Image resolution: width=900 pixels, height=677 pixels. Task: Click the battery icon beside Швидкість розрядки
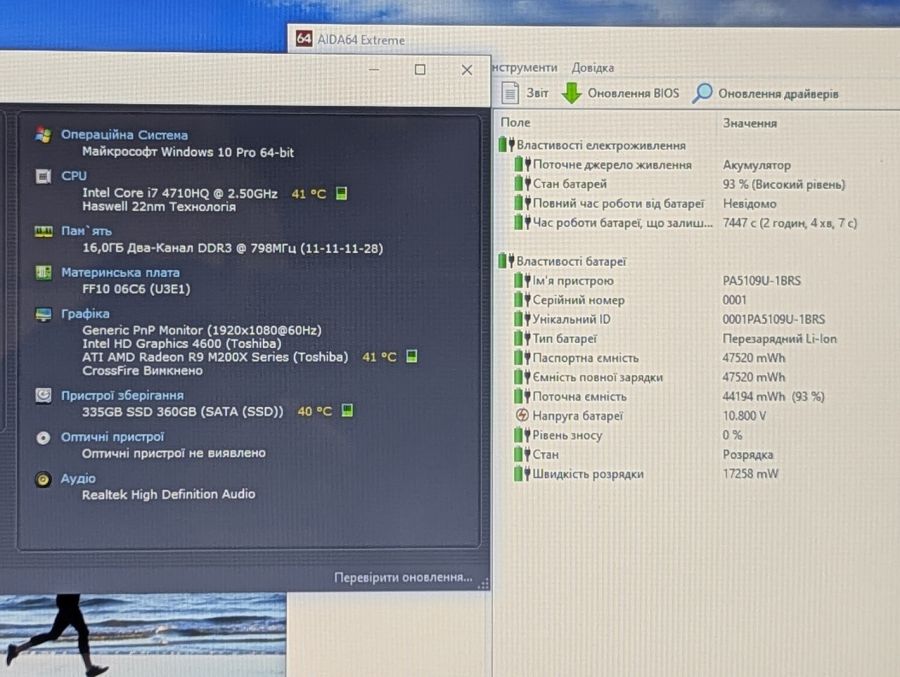(522, 474)
